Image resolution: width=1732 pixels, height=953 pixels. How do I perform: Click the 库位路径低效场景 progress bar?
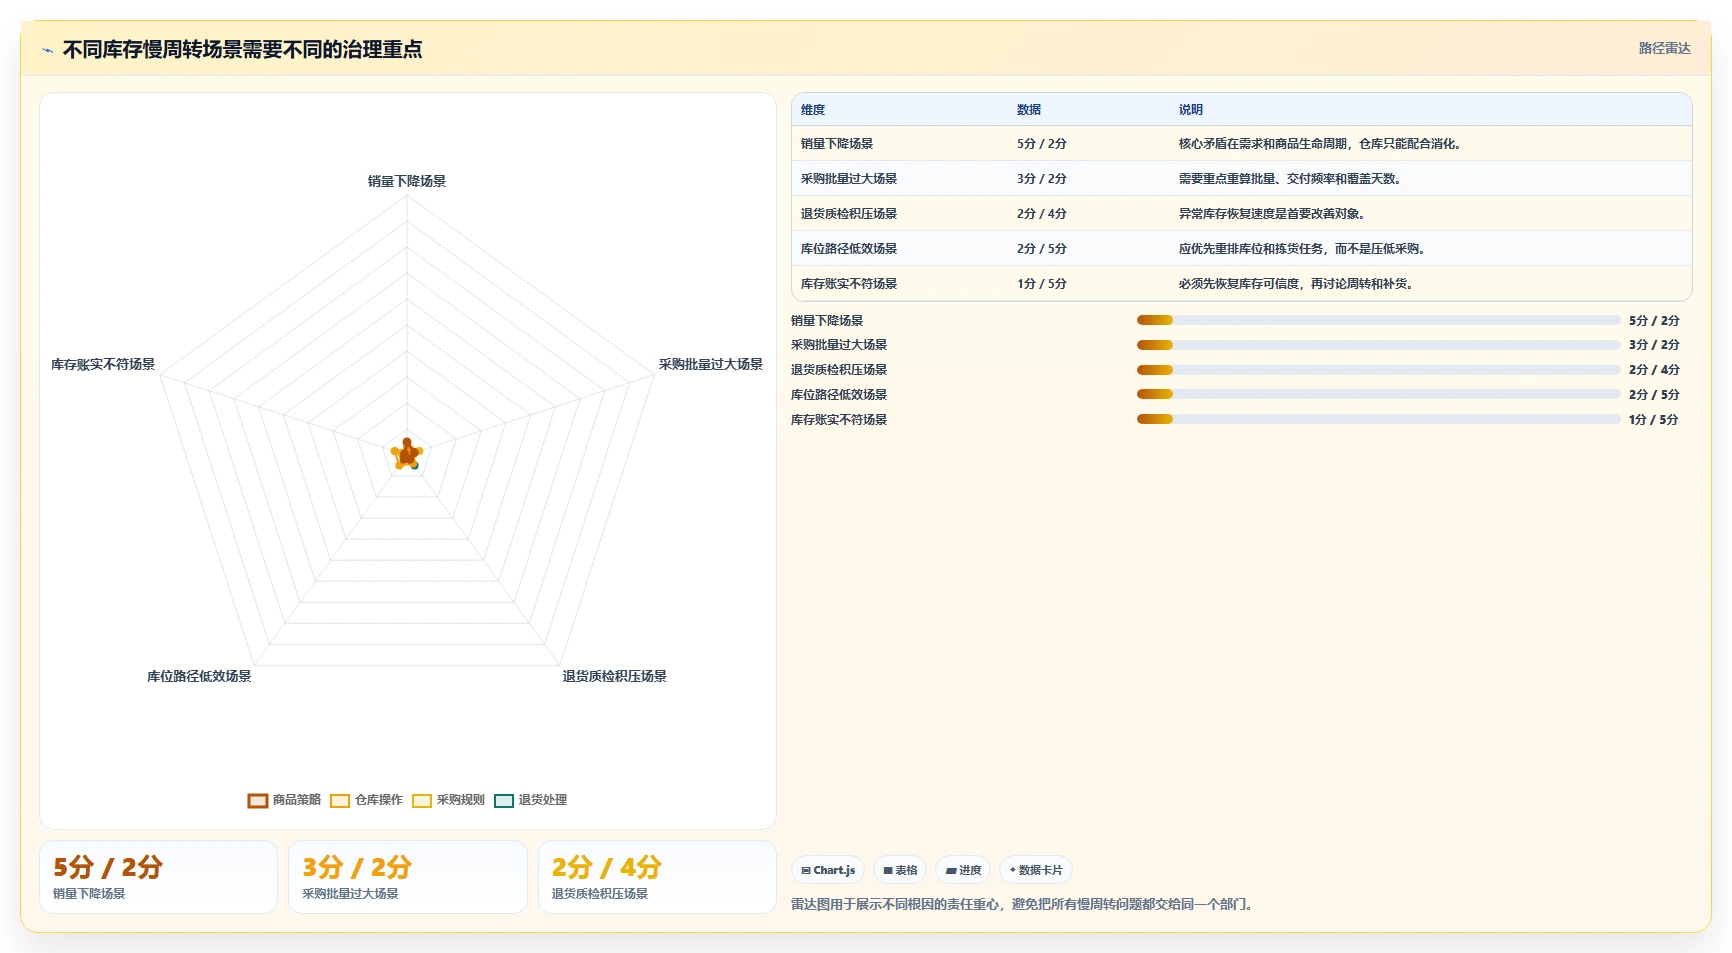point(1378,395)
